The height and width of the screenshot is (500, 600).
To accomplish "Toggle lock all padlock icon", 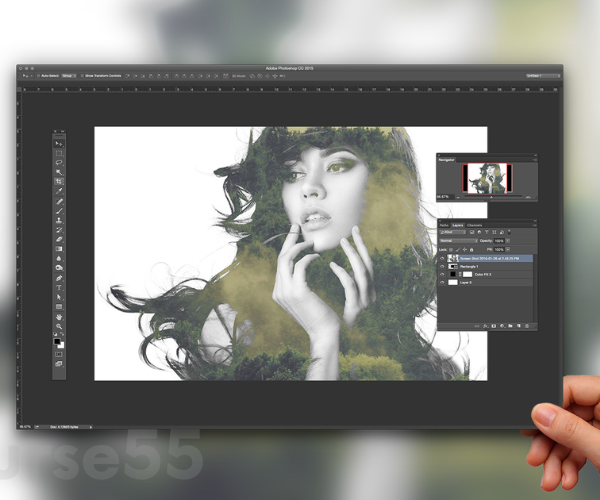I will (471, 249).
